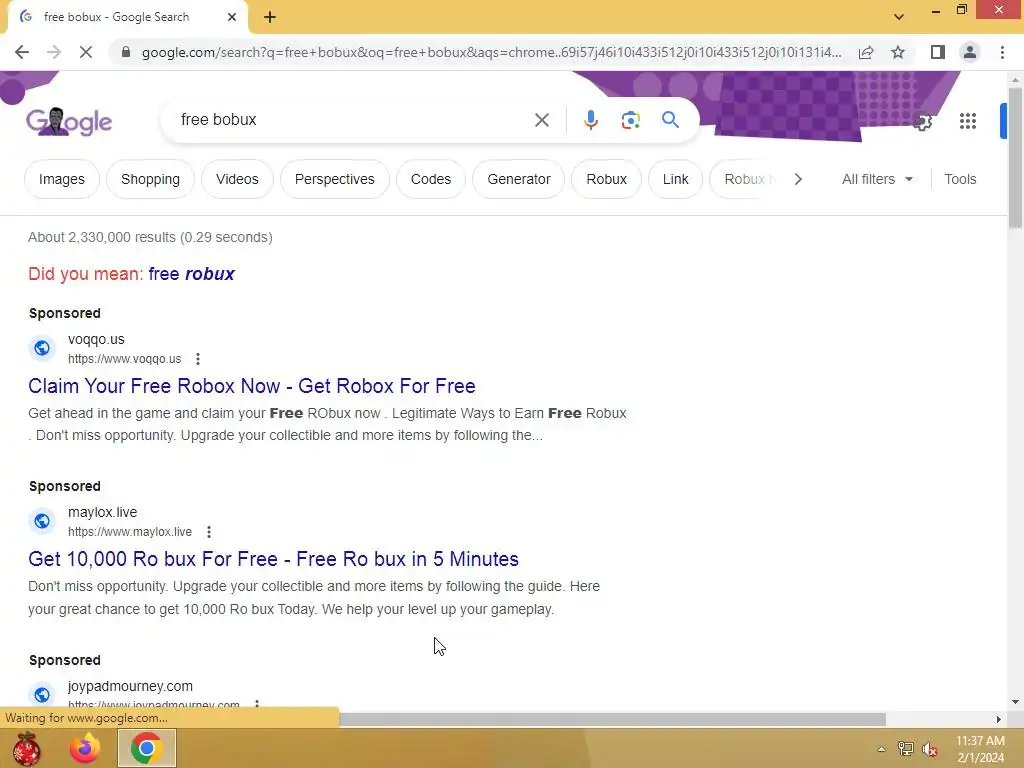Bookmark this tab with the star
The image size is (1024, 768).
tap(898, 52)
